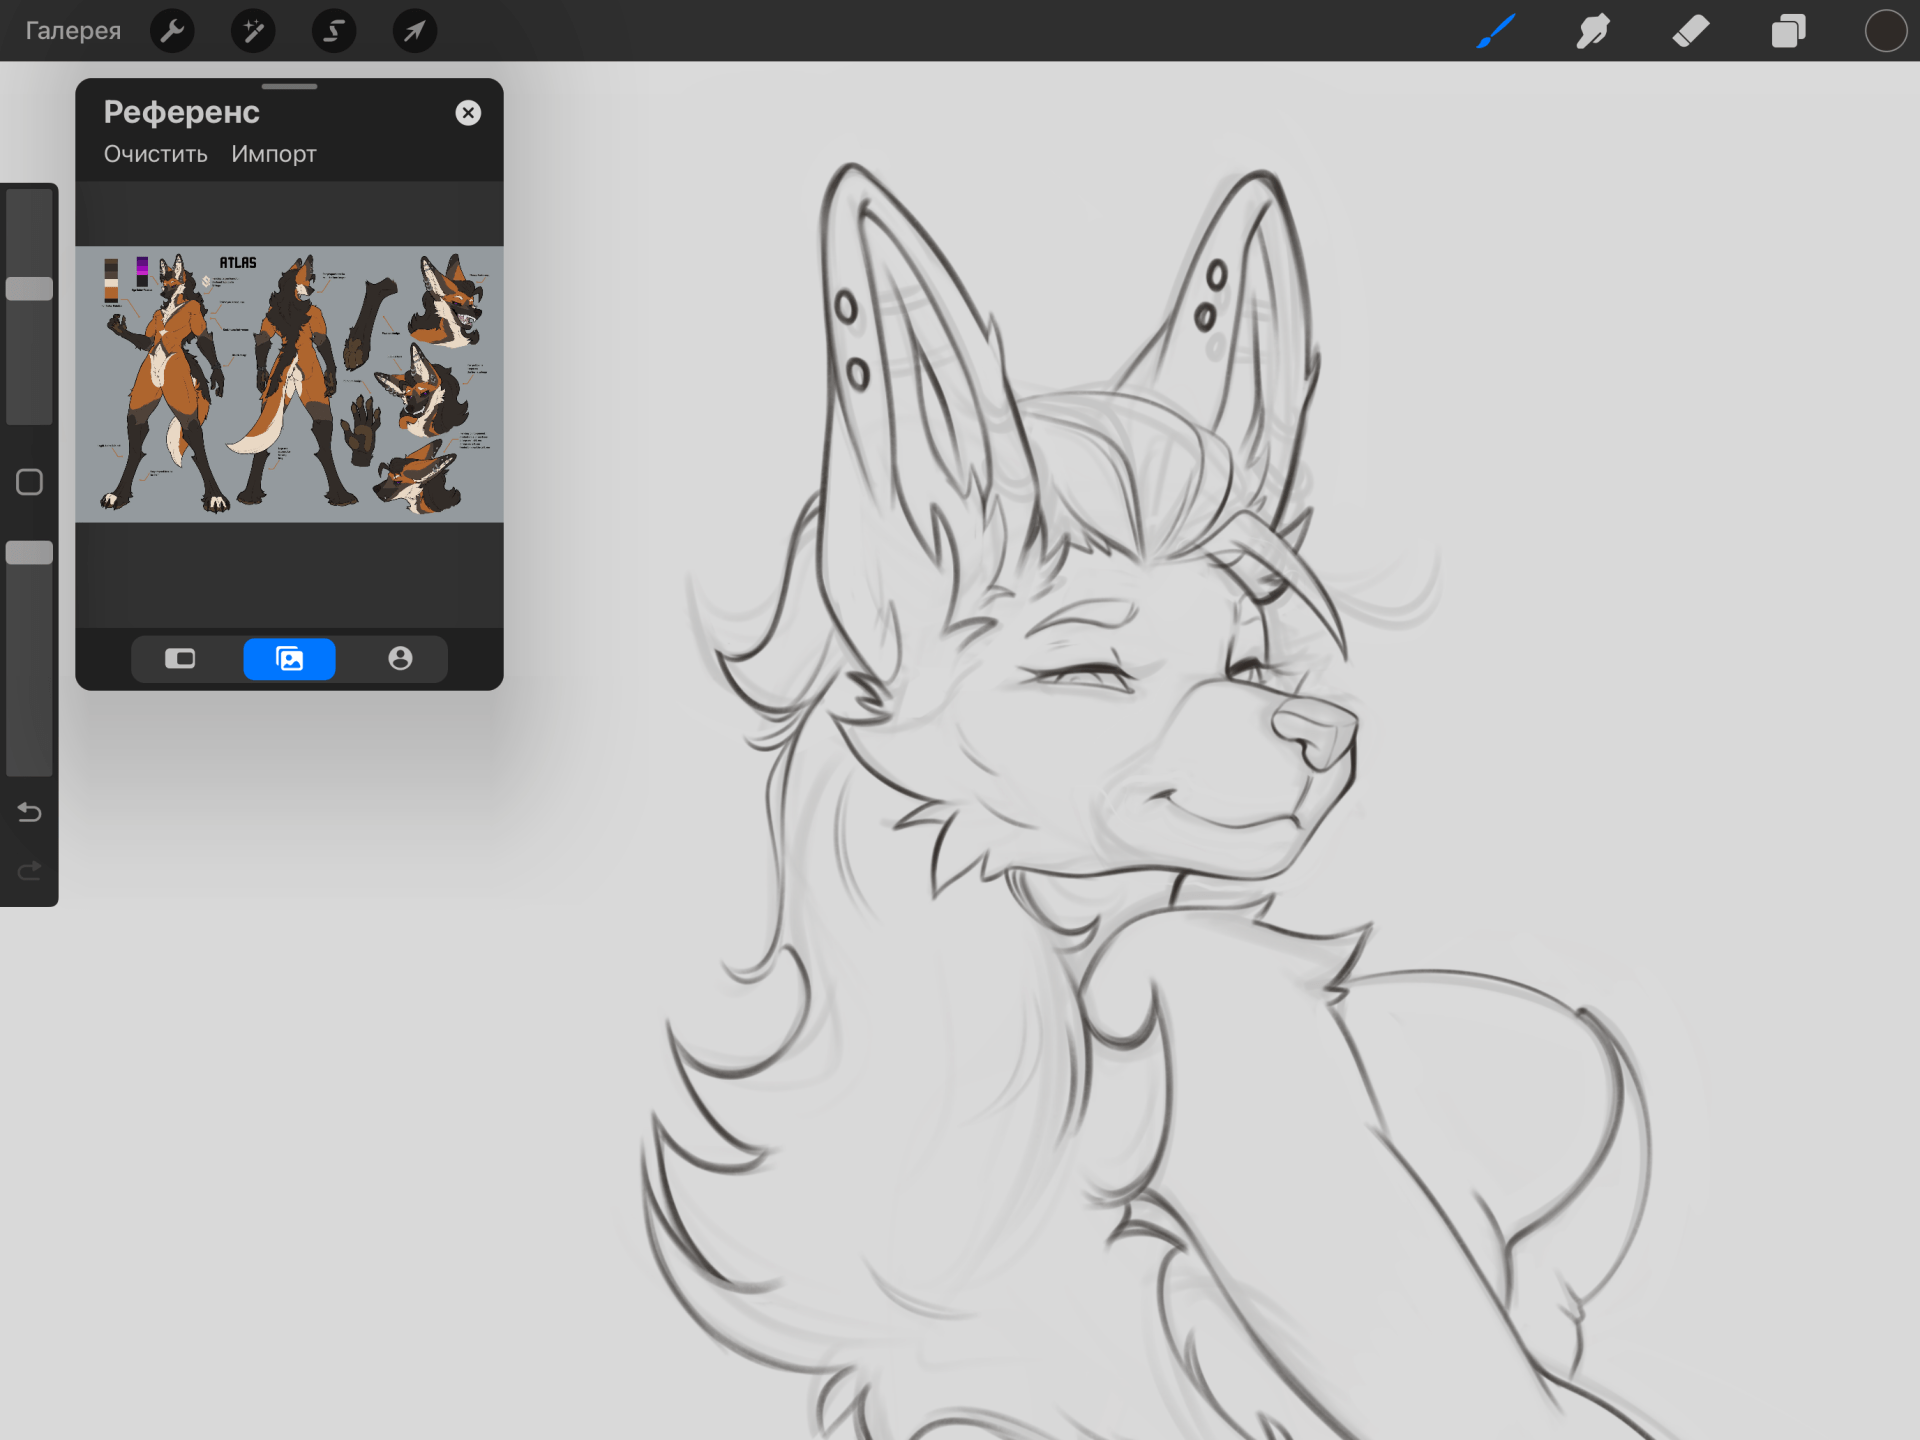
Task: Select the Eraser tool
Action: (x=1690, y=31)
